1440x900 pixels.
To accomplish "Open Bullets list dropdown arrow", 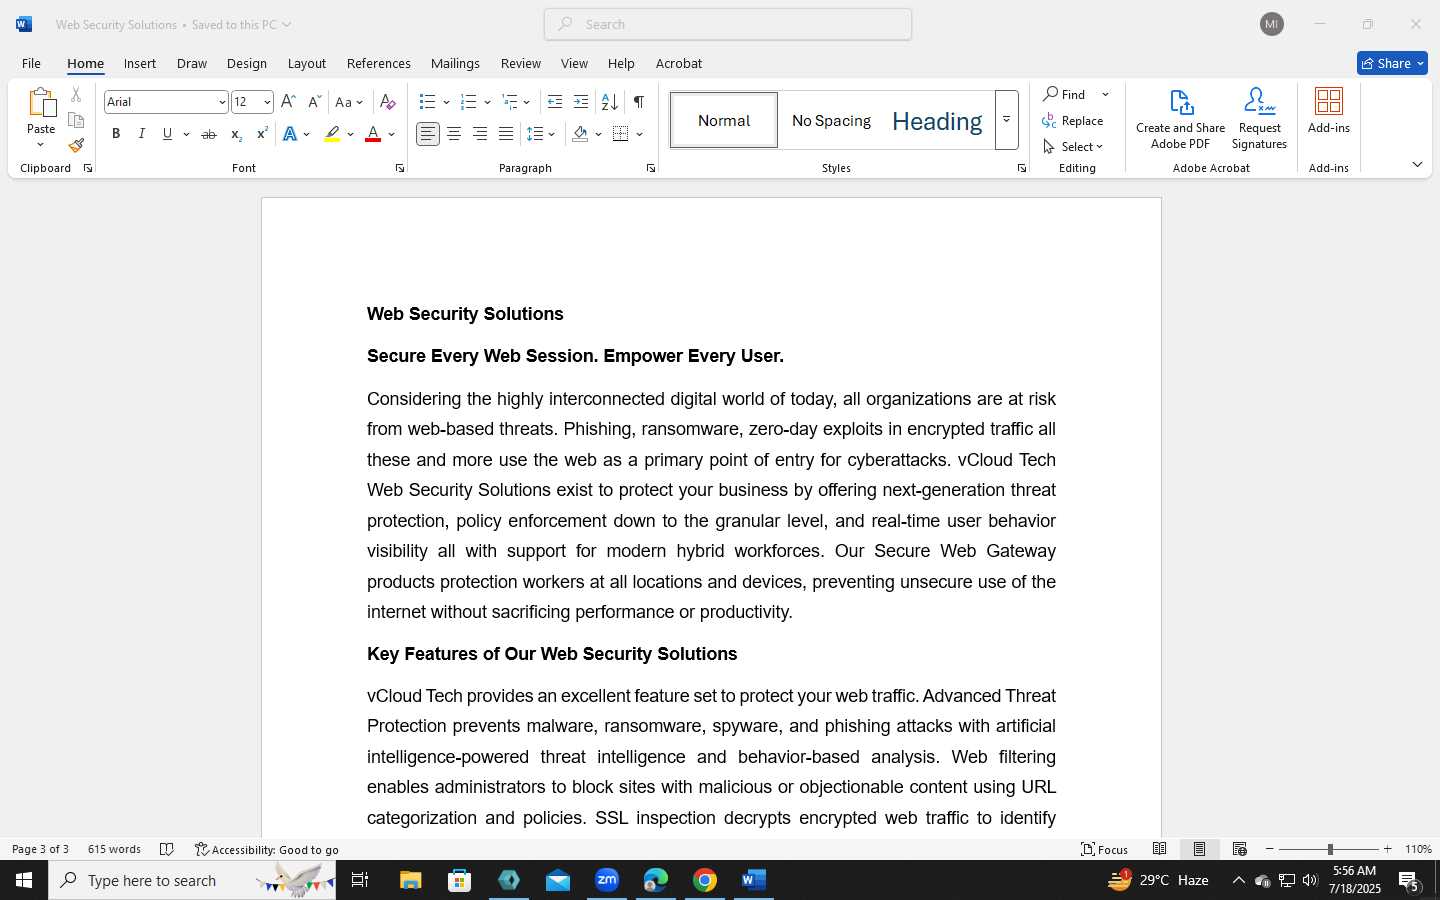I will 446,102.
